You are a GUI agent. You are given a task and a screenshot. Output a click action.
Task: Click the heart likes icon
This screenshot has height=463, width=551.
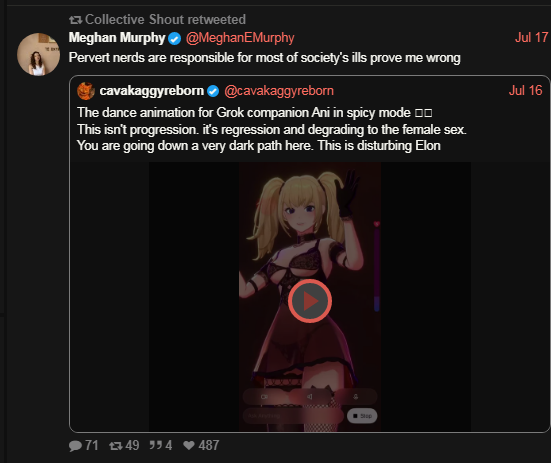click(189, 445)
